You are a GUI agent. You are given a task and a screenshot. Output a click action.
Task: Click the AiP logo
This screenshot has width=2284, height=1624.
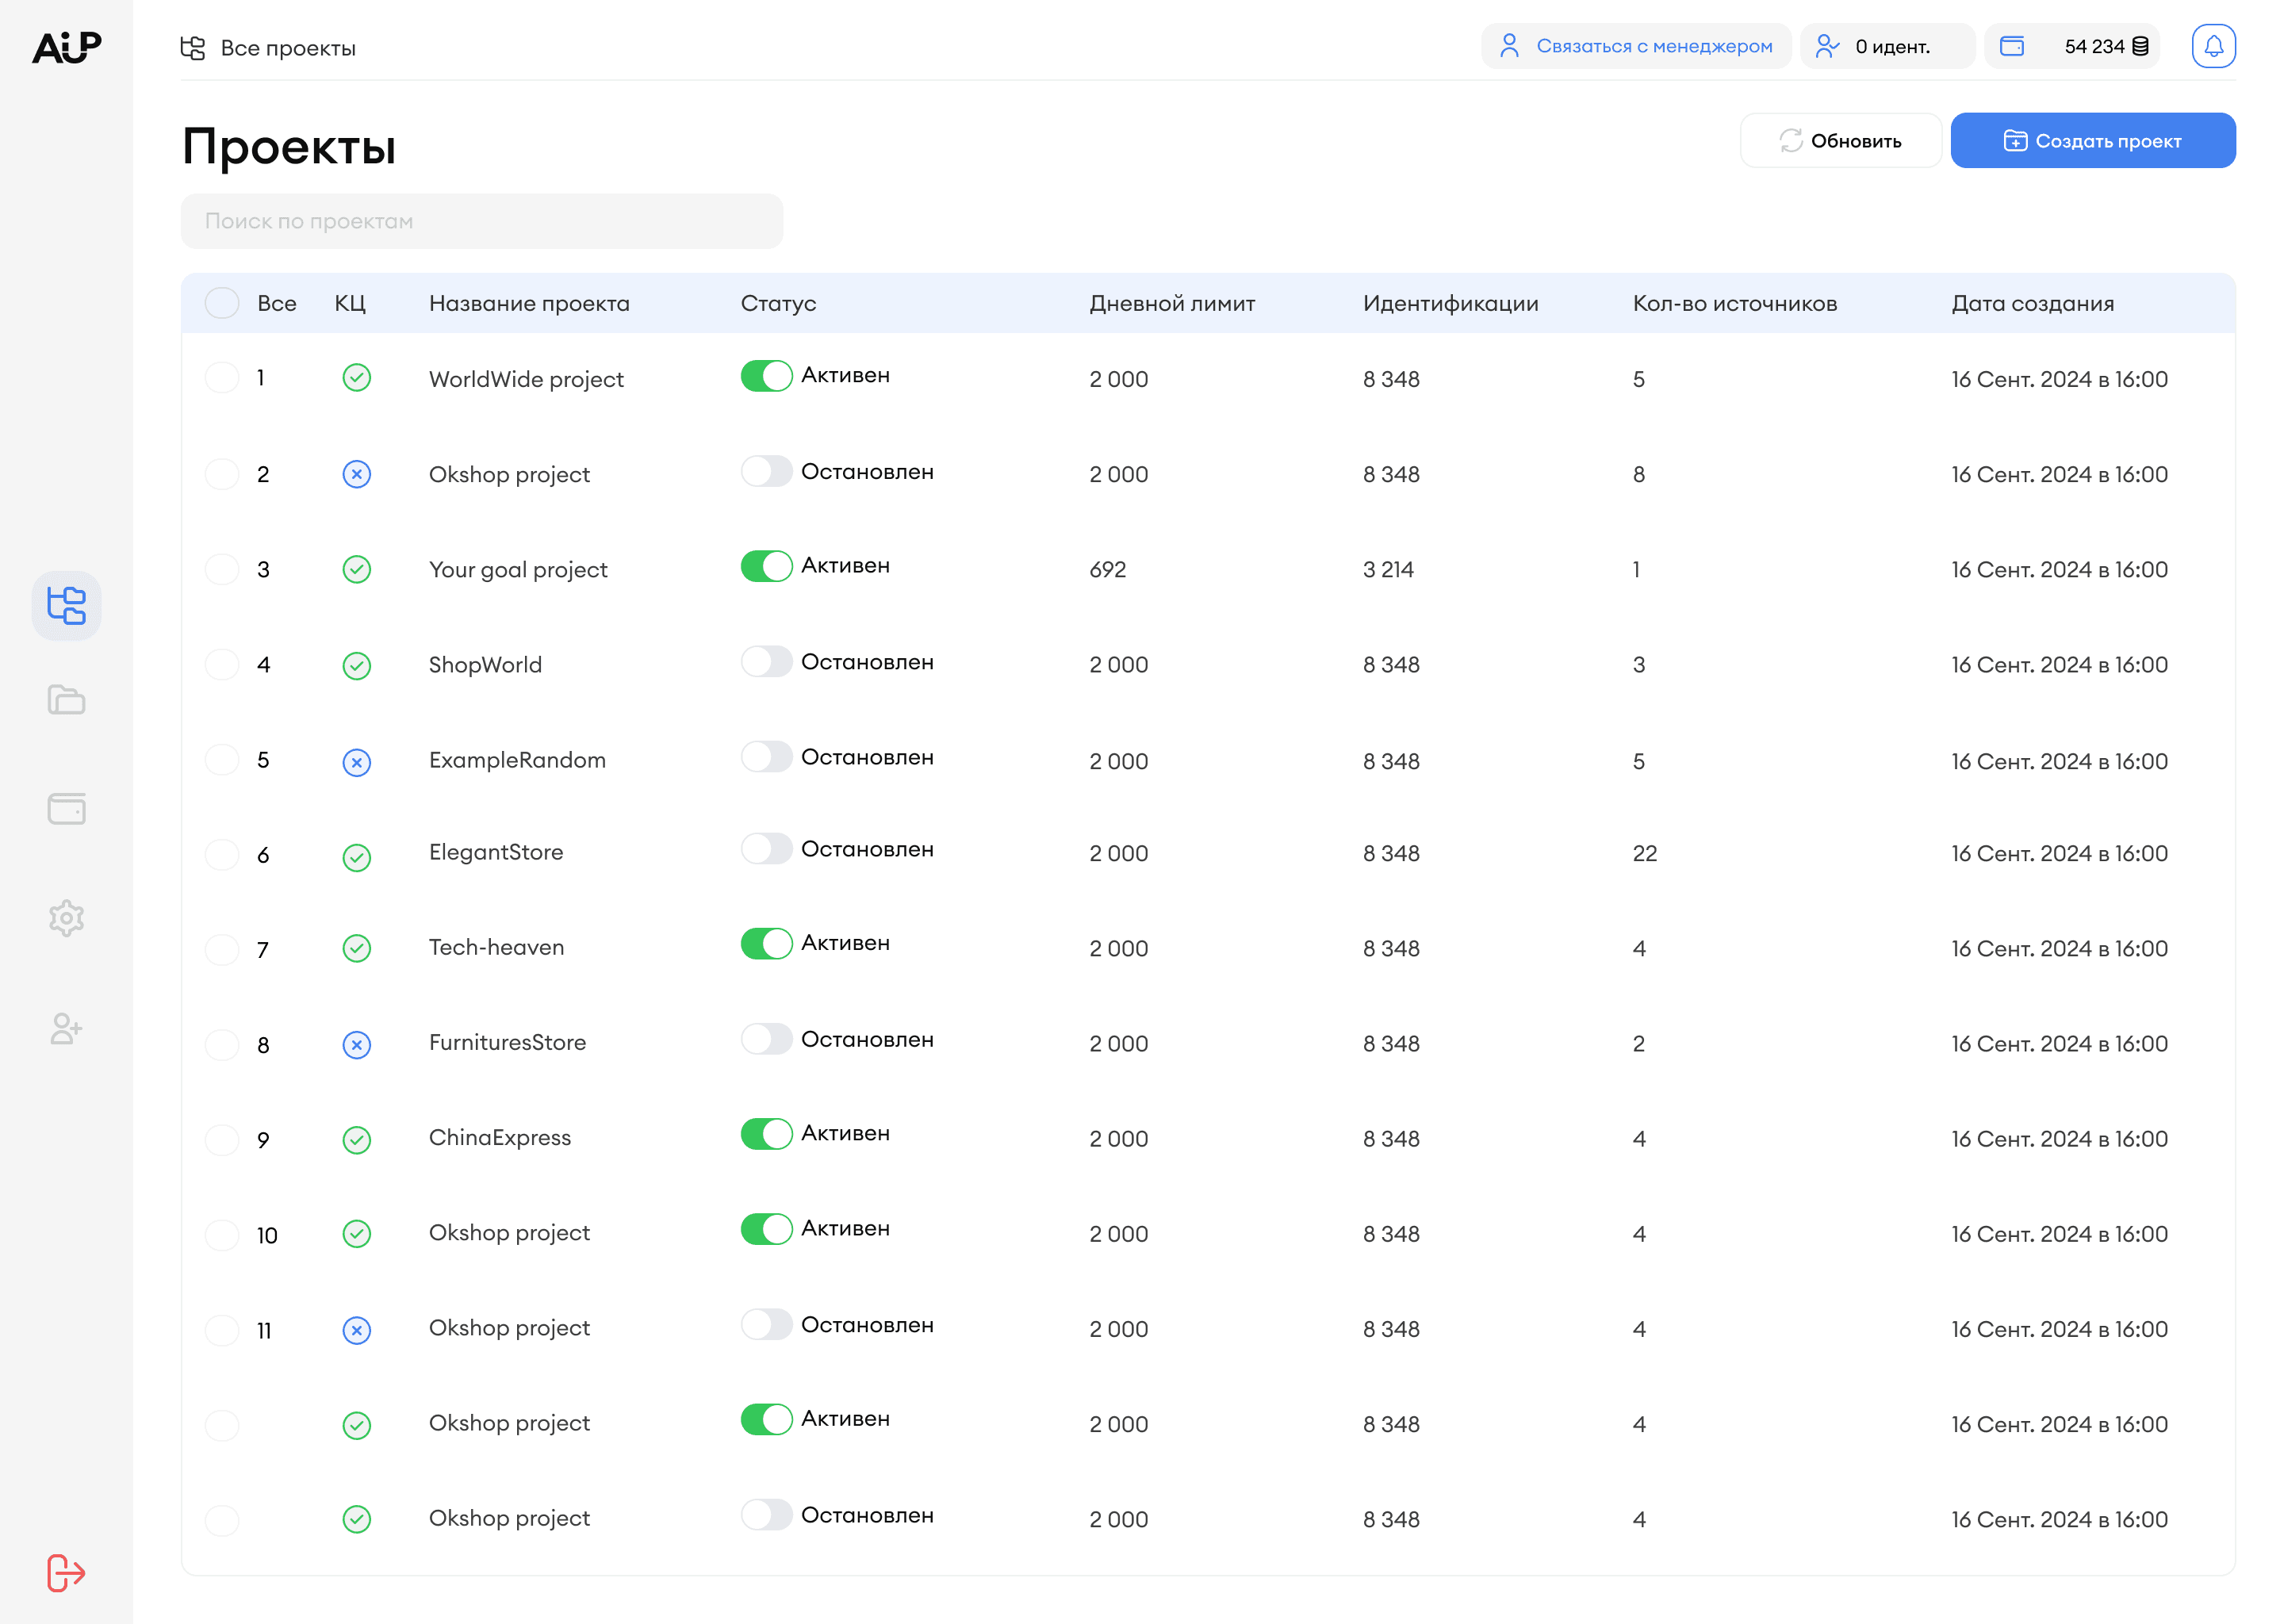point(66,46)
